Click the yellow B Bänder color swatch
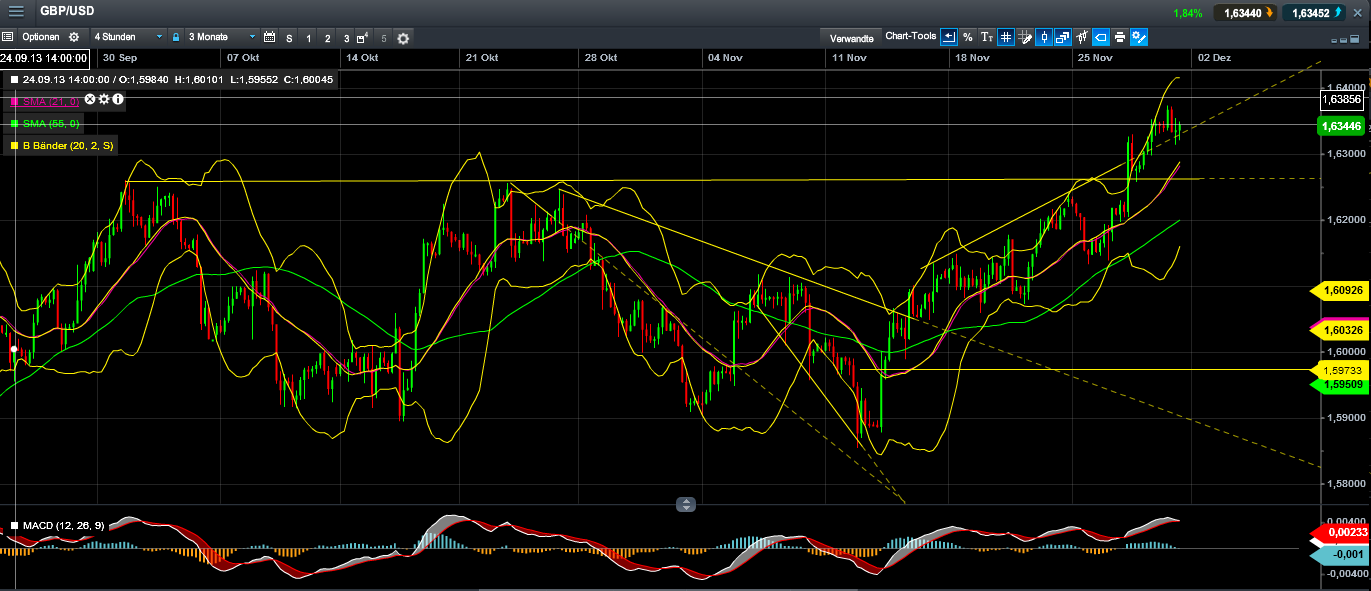The image size is (1371, 591). coord(14,146)
